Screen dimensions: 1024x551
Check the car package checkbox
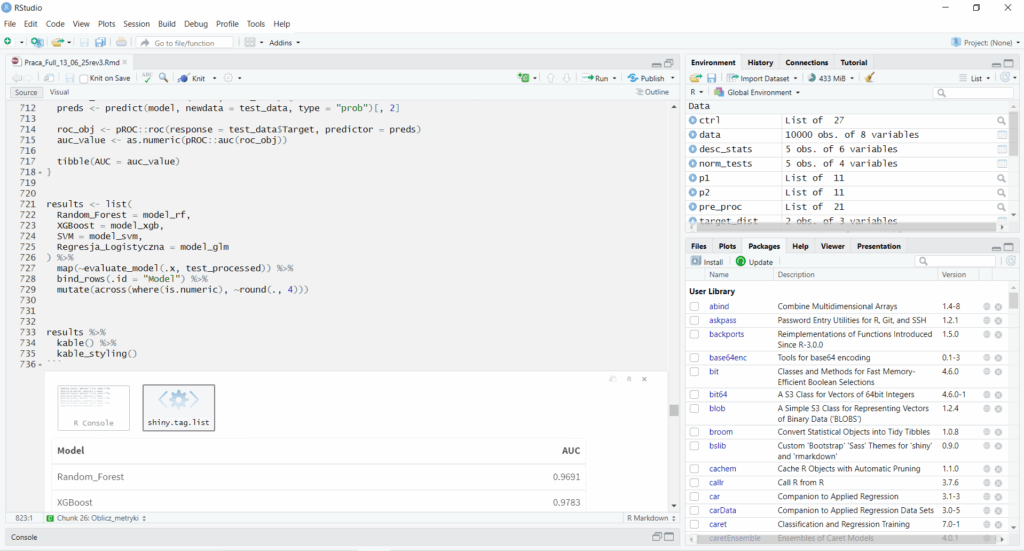click(x=694, y=497)
